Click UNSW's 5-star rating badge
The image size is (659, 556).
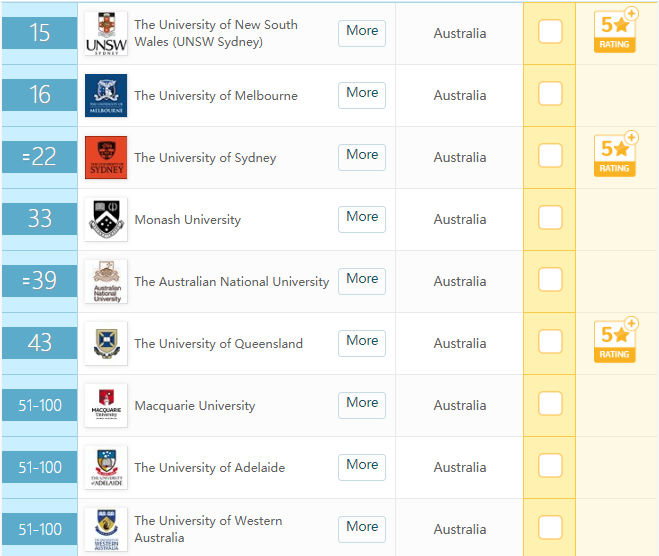point(616,31)
